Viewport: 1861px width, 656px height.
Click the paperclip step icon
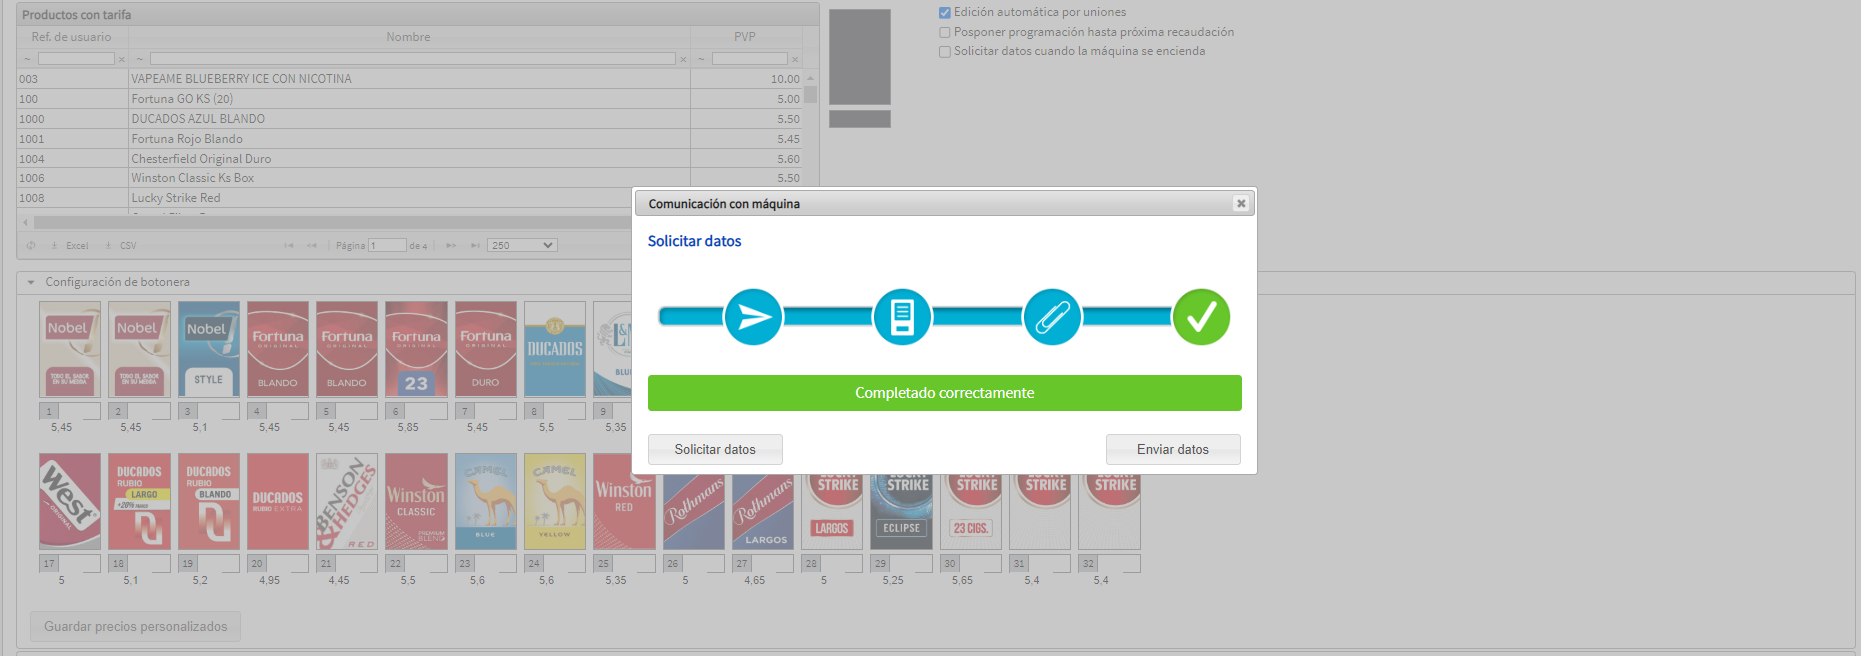point(1052,317)
